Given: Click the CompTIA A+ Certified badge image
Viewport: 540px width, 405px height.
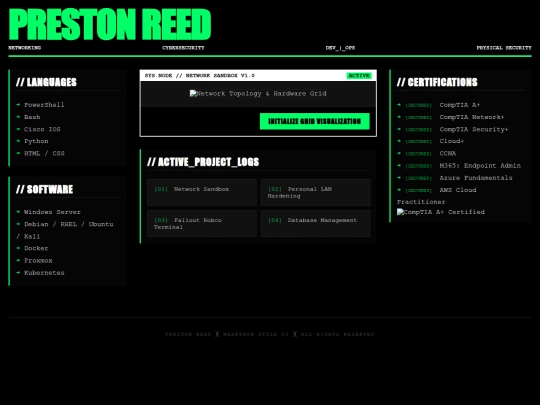Looking at the screenshot, I should [440, 212].
